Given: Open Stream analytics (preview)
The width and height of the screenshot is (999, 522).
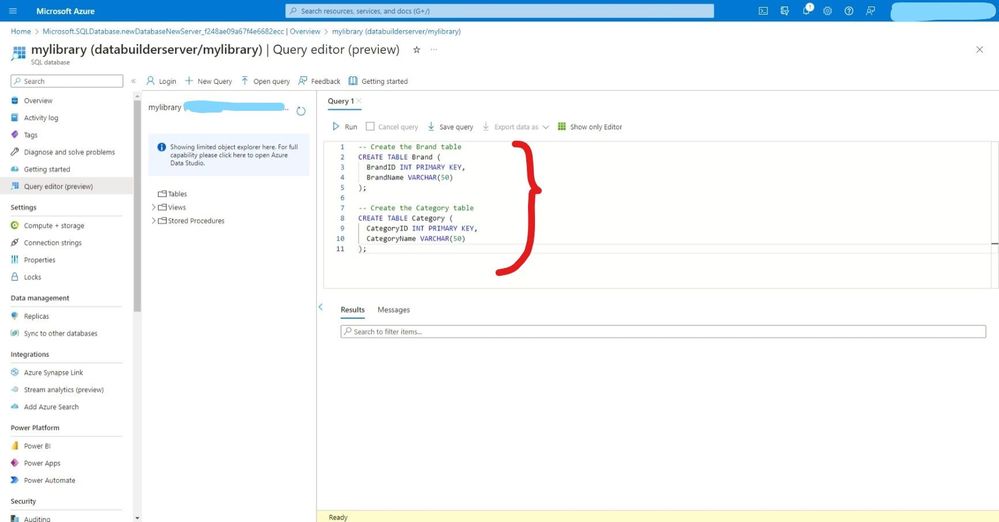Looking at the screenshot, I should [x=64, y=390].
